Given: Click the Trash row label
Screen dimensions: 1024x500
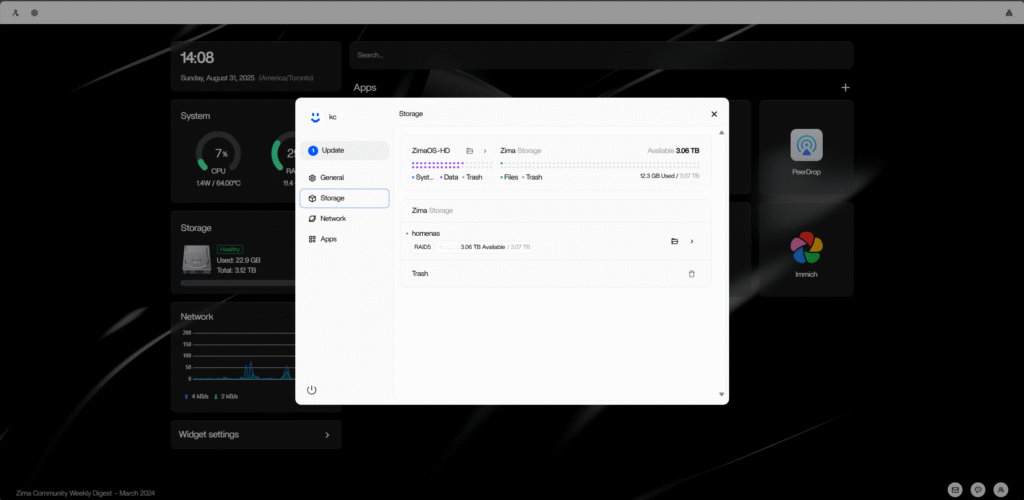Looking at the screenshot, I should (420, 273).
